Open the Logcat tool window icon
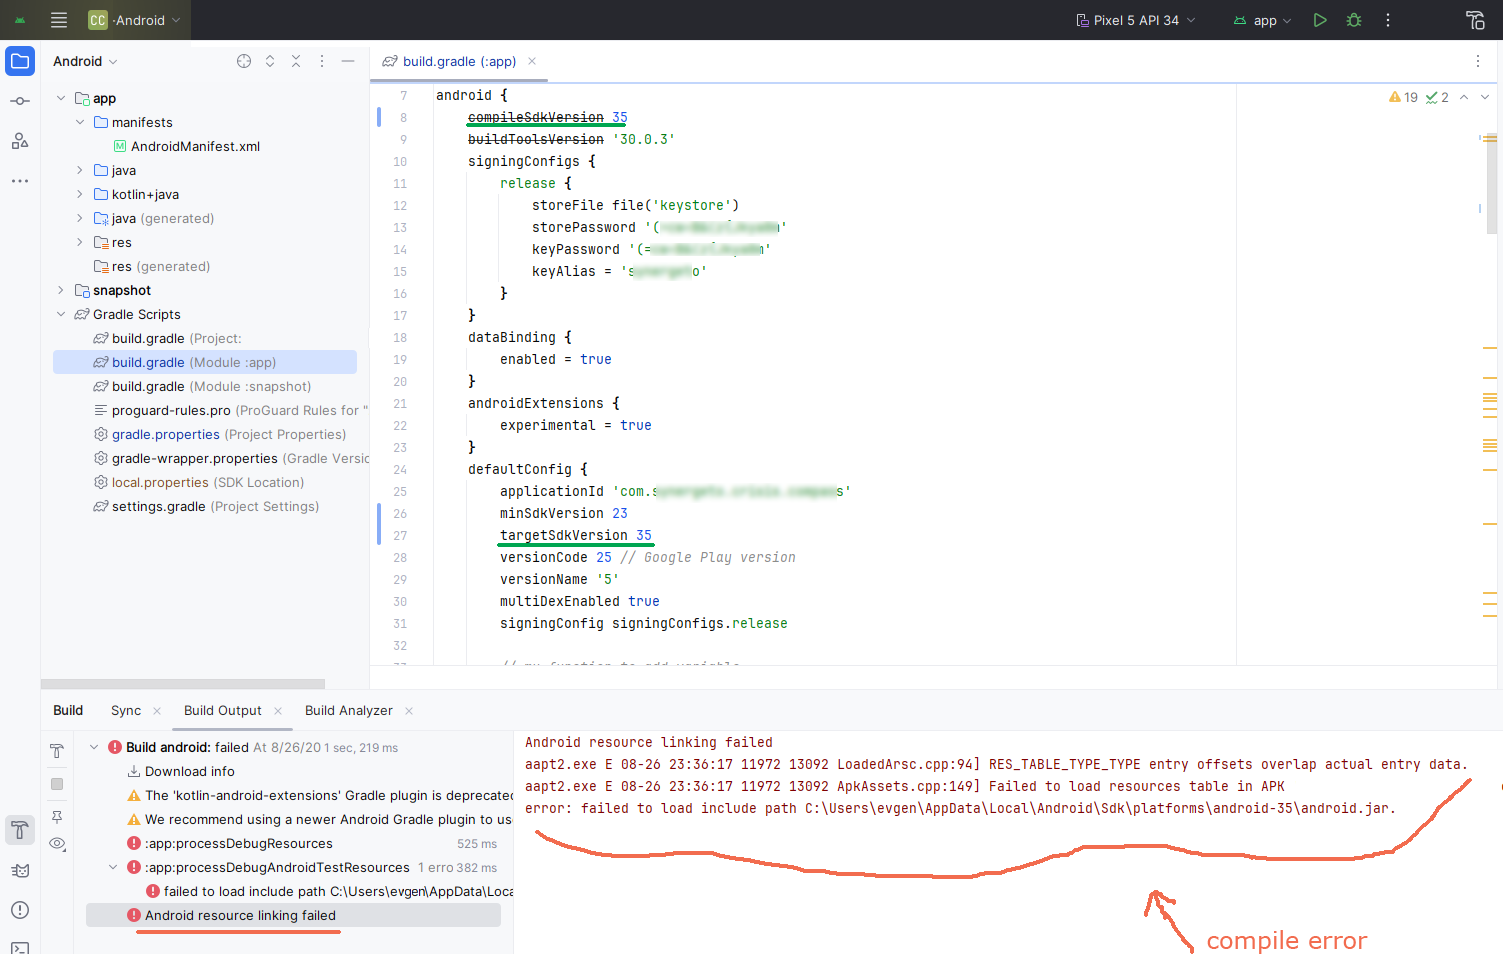 [20, 870]
